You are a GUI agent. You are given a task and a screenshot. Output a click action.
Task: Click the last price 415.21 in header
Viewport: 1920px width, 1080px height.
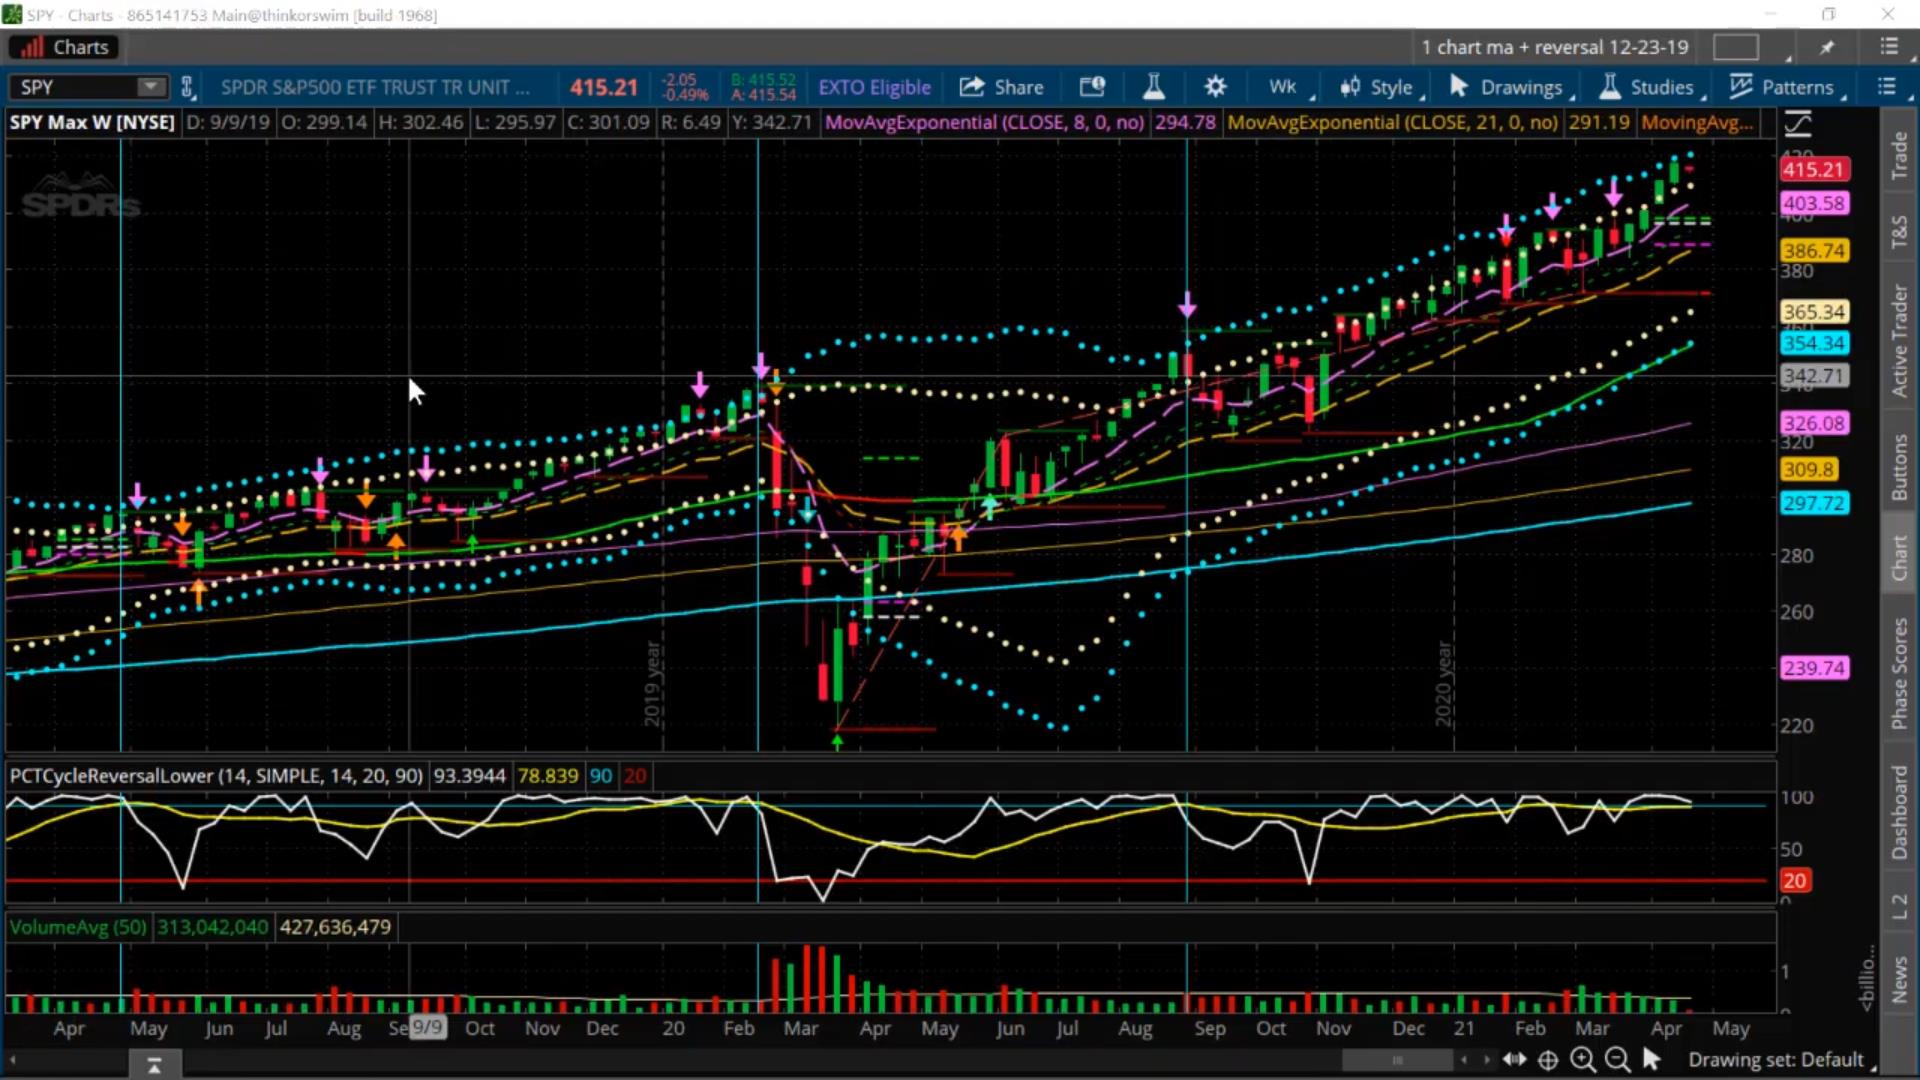604,87
